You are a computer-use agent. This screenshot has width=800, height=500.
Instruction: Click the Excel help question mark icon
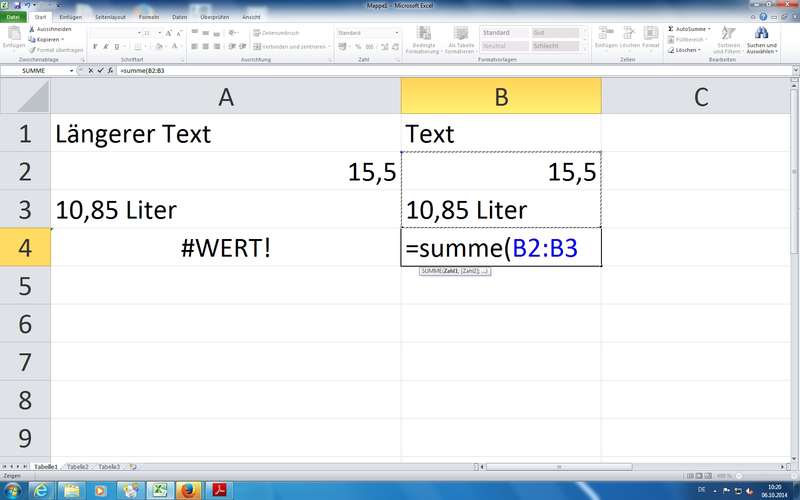pyautogui.click(x=763, y=17)
